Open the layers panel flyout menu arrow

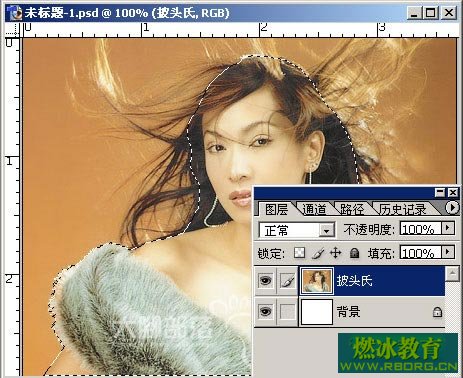pos(452,208)
